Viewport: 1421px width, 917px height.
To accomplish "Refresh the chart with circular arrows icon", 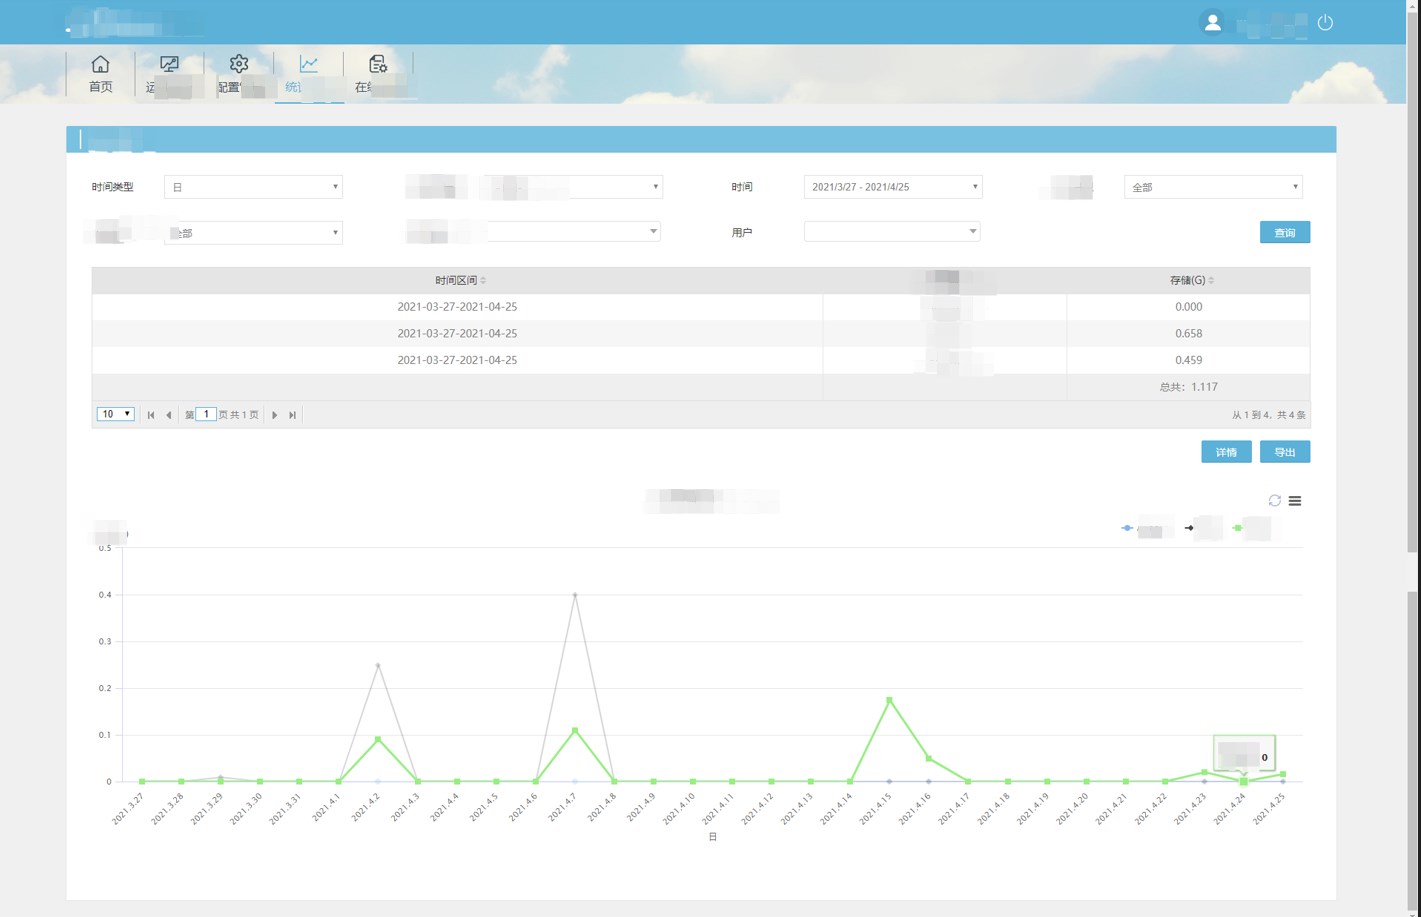I will (x=1274, y=500).
